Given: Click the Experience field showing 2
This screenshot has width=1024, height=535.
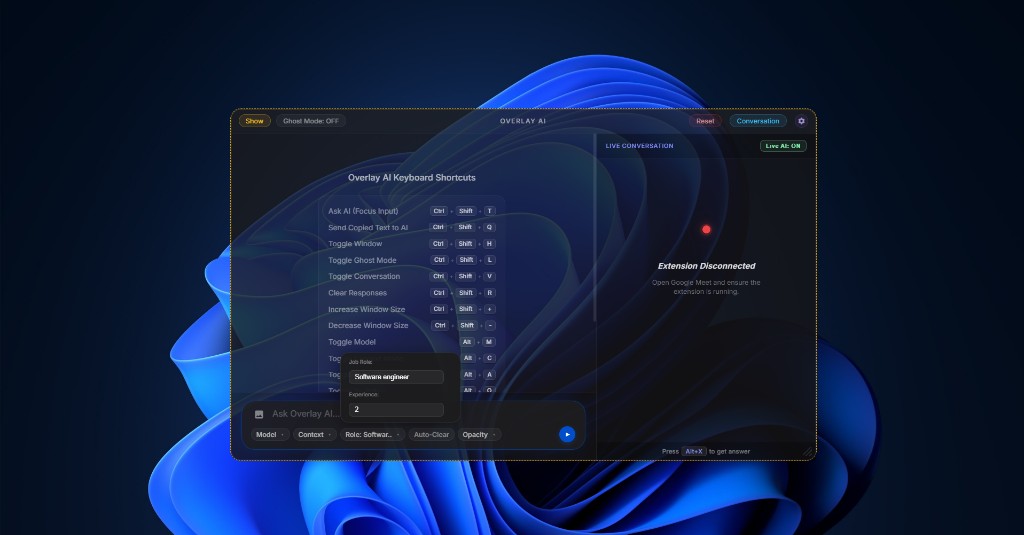Looking at the screenshot, I should [396, 410].
